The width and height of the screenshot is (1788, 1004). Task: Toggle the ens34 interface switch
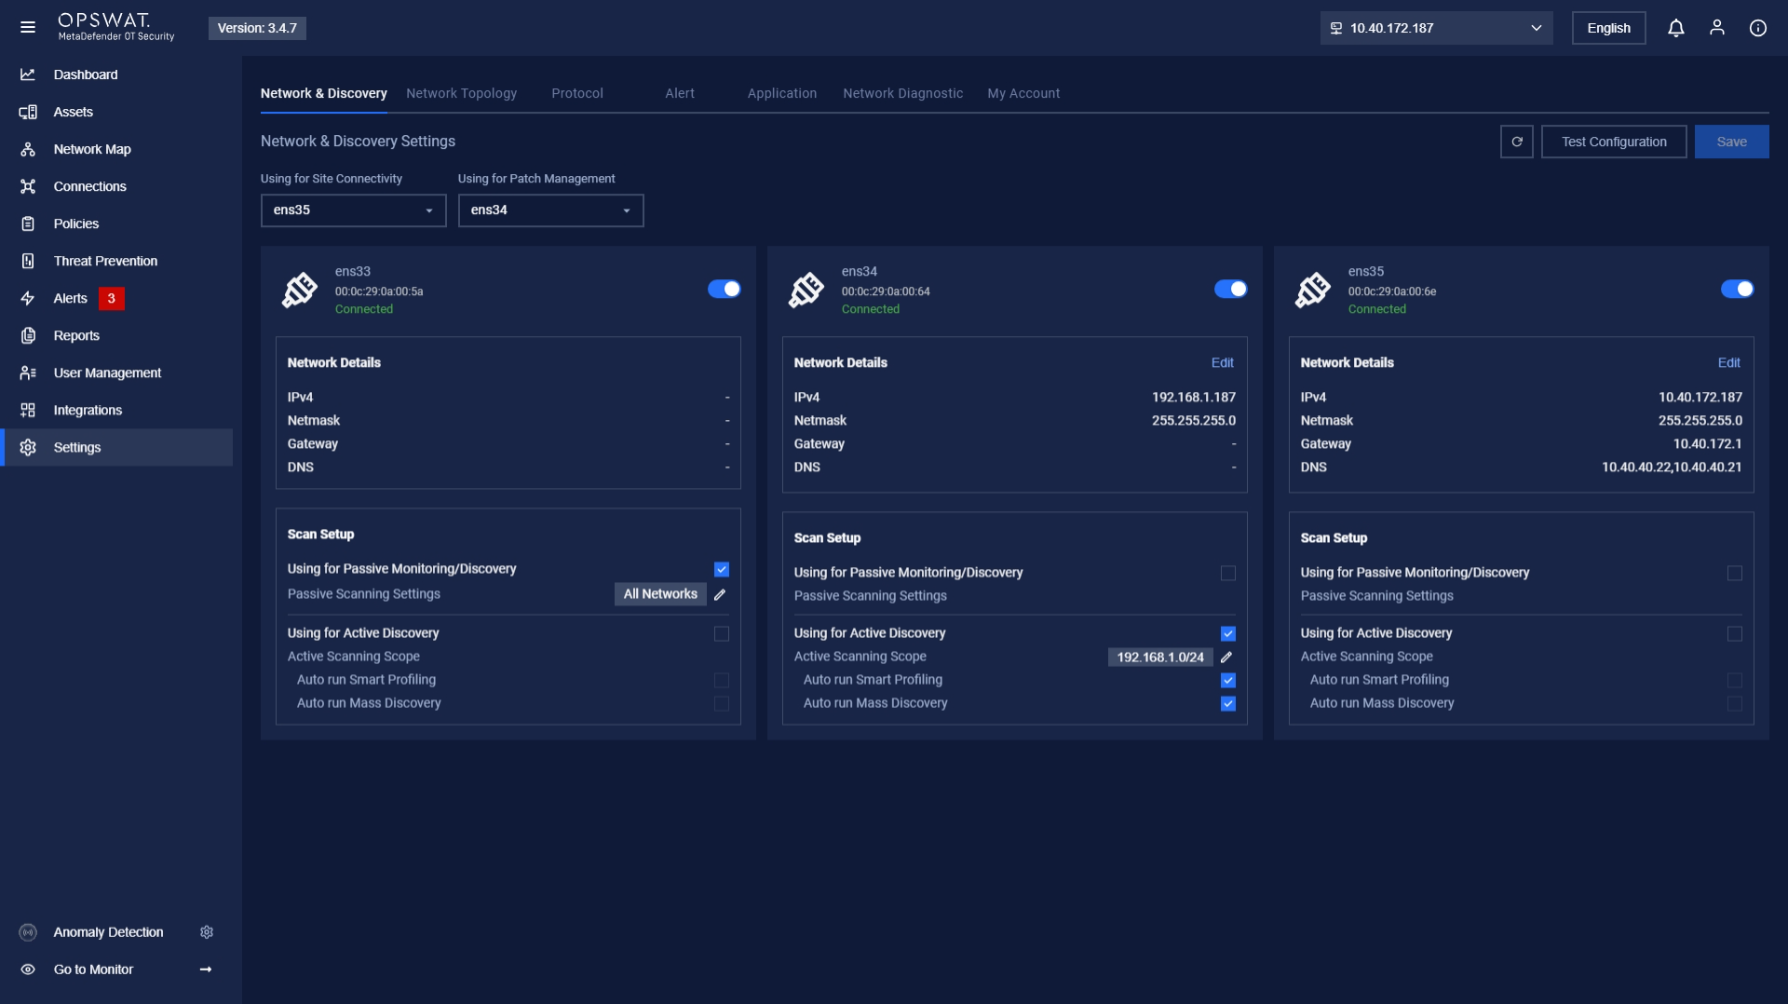pyautogui.click(x=1231, y=289)
